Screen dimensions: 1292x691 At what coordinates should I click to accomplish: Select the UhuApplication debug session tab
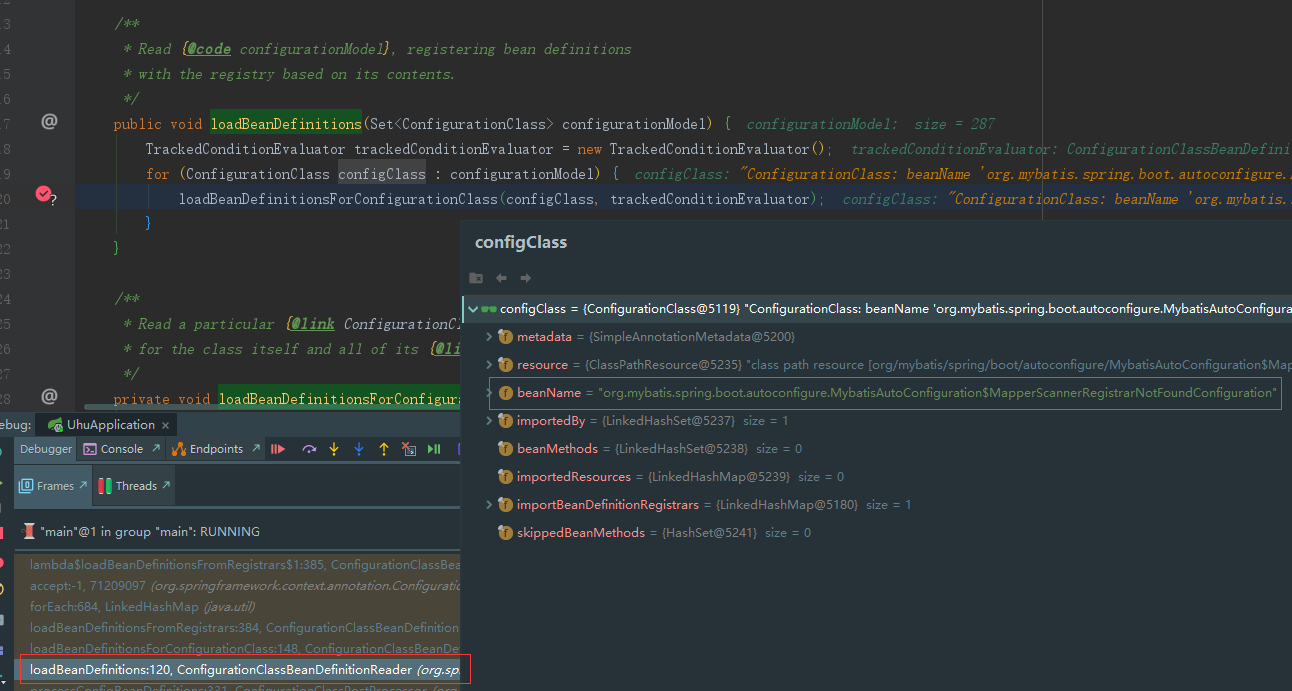[107, 425]
